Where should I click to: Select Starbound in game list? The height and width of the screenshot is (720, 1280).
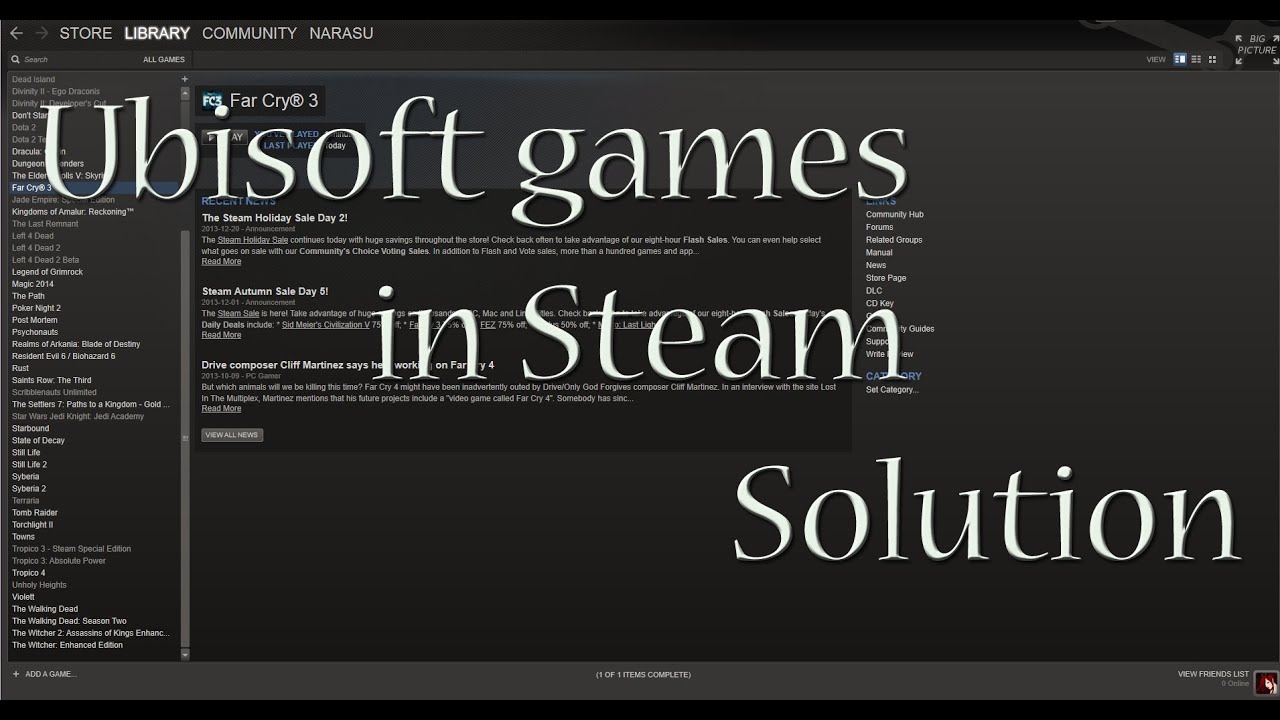30,428
